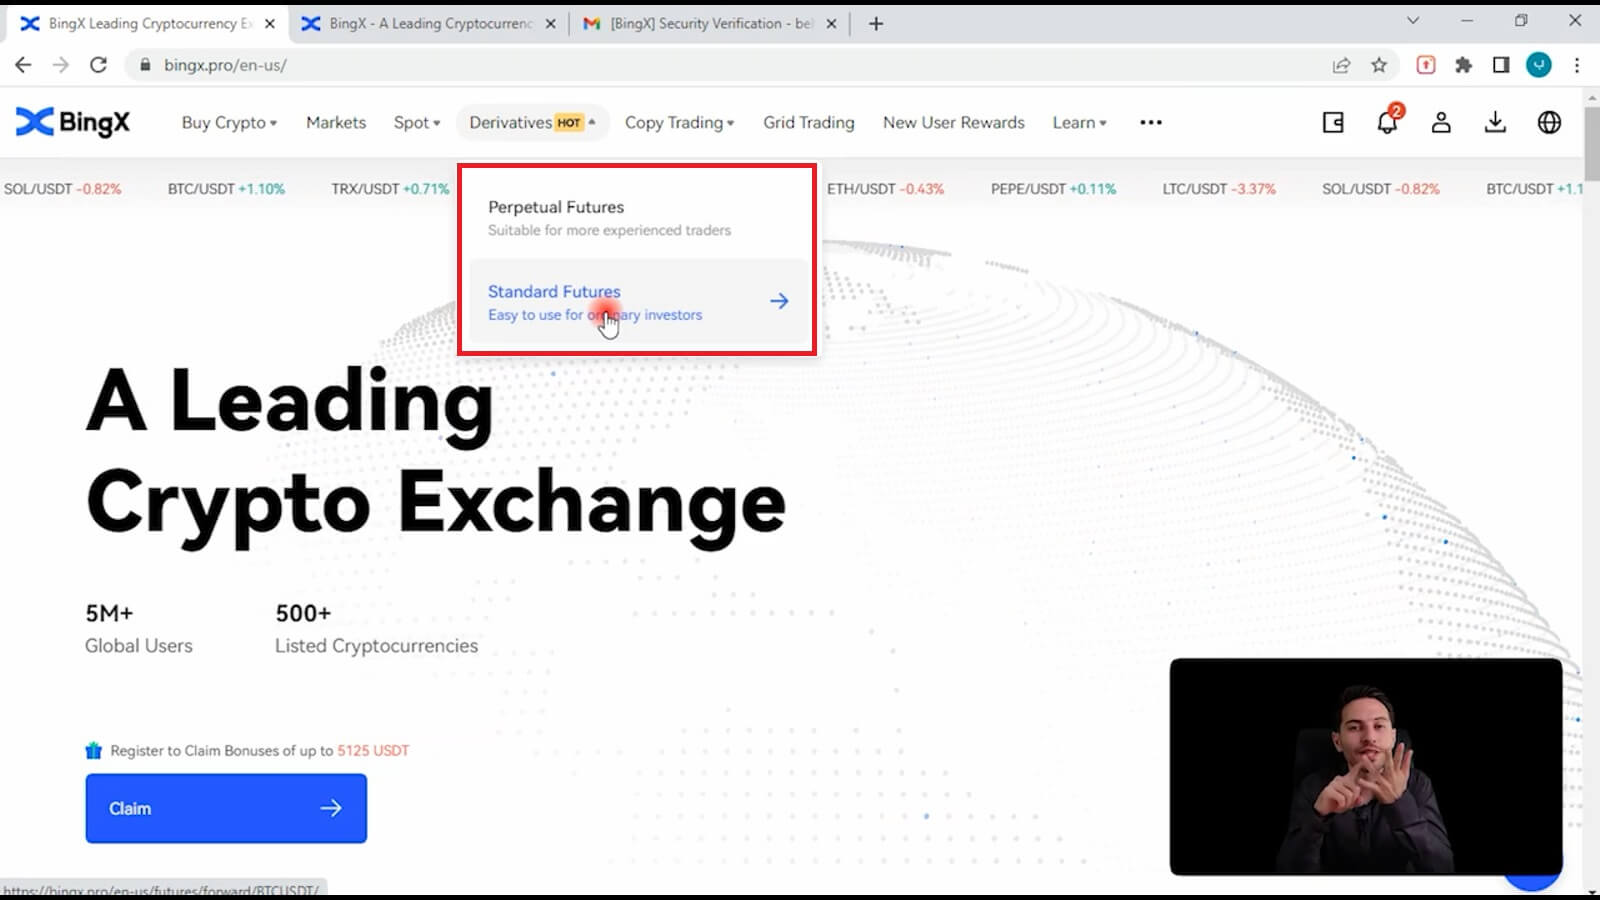
Task: Select Perpetual Futures menu entry
Action: [x=638, y=218]
